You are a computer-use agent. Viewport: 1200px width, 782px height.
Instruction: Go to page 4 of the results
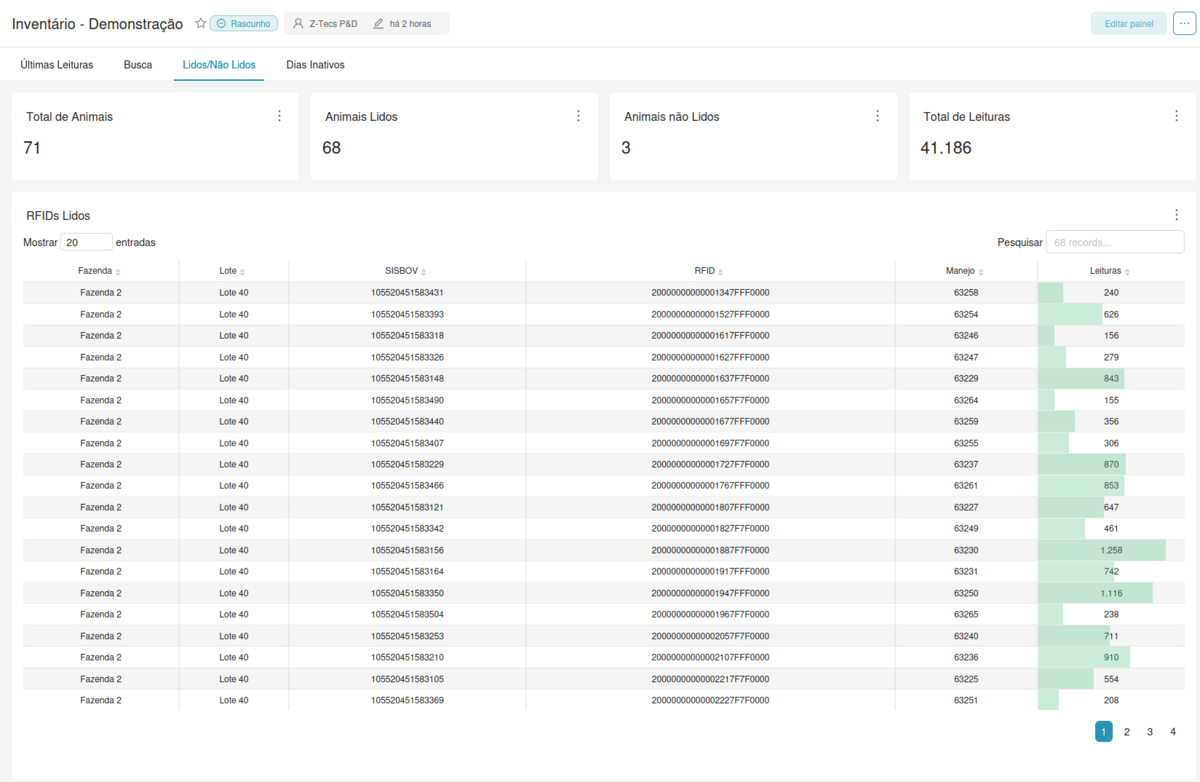click(x=1172, y=731)
